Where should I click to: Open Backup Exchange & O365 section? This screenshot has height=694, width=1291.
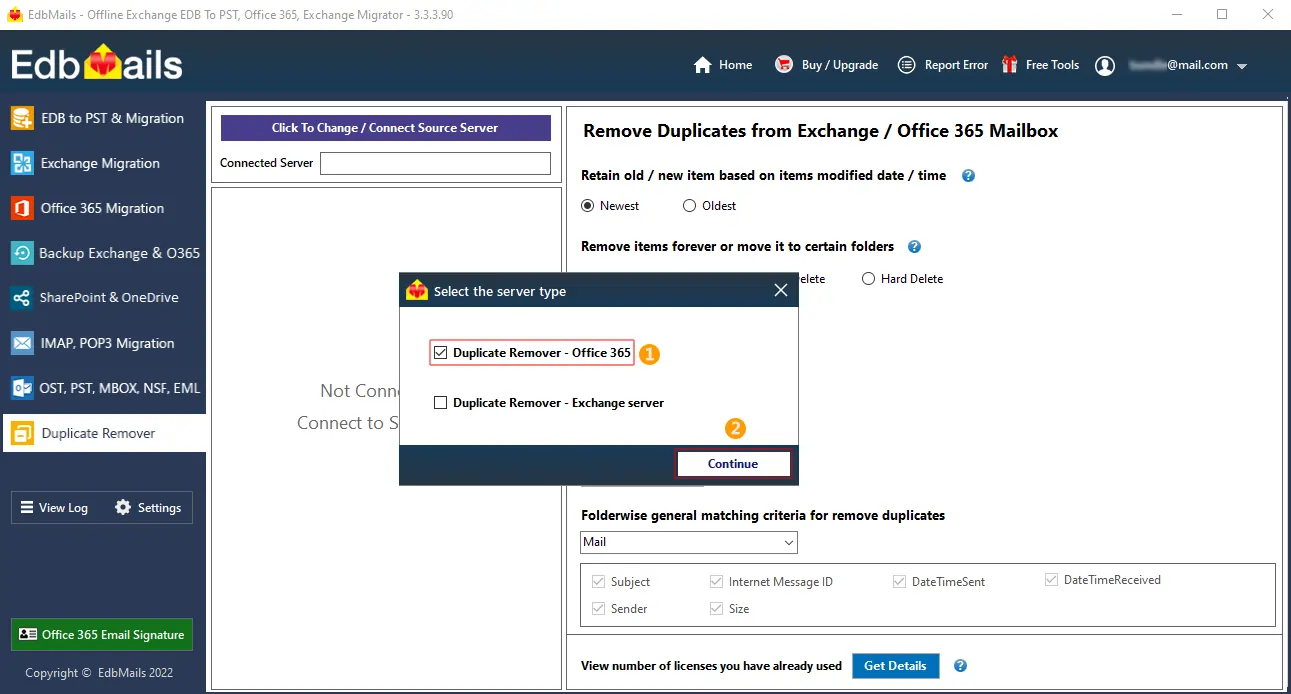click(104, 253)
